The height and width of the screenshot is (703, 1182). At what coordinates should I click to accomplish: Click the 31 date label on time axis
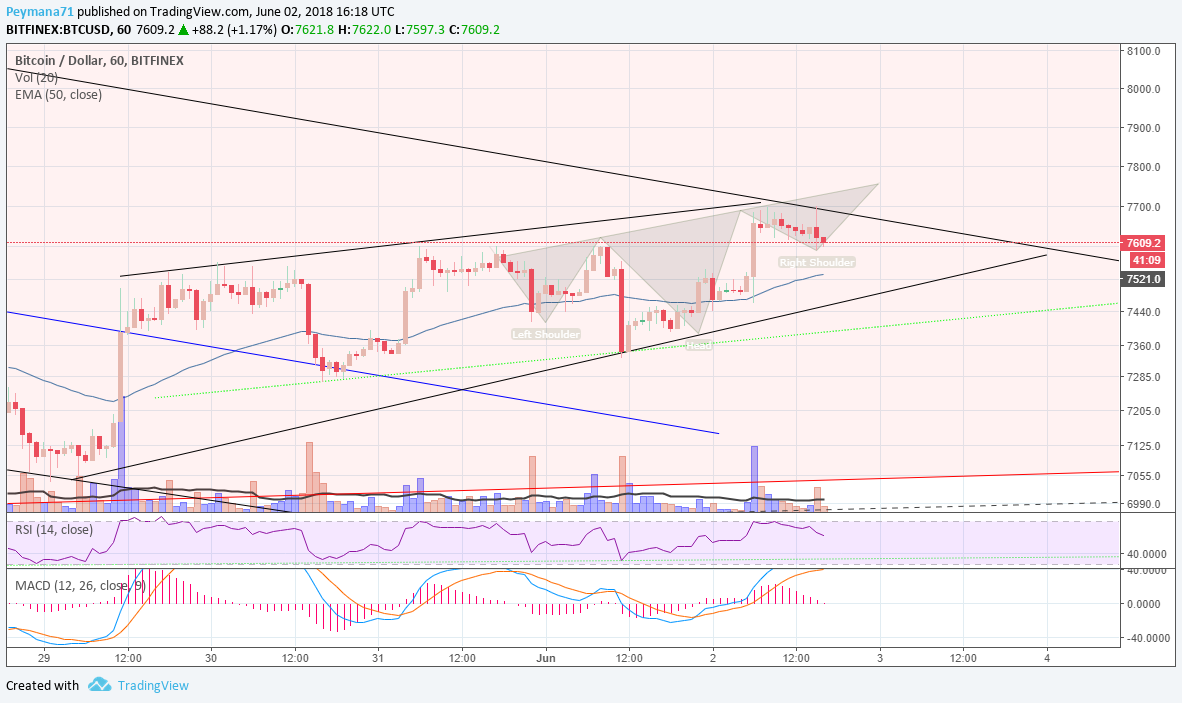(378, 658)
